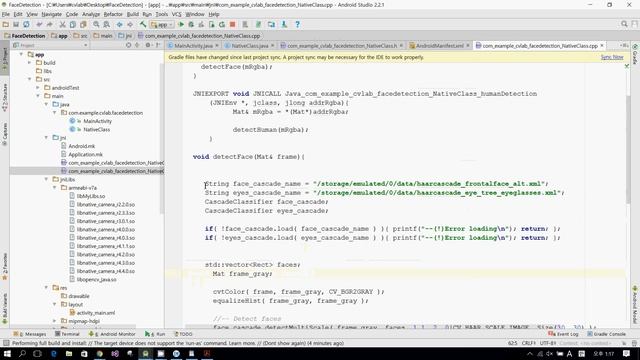Open the Gradle Console button
Image resolution: width=640 pixels, height=360 pixels.
(x=607, y=334)
